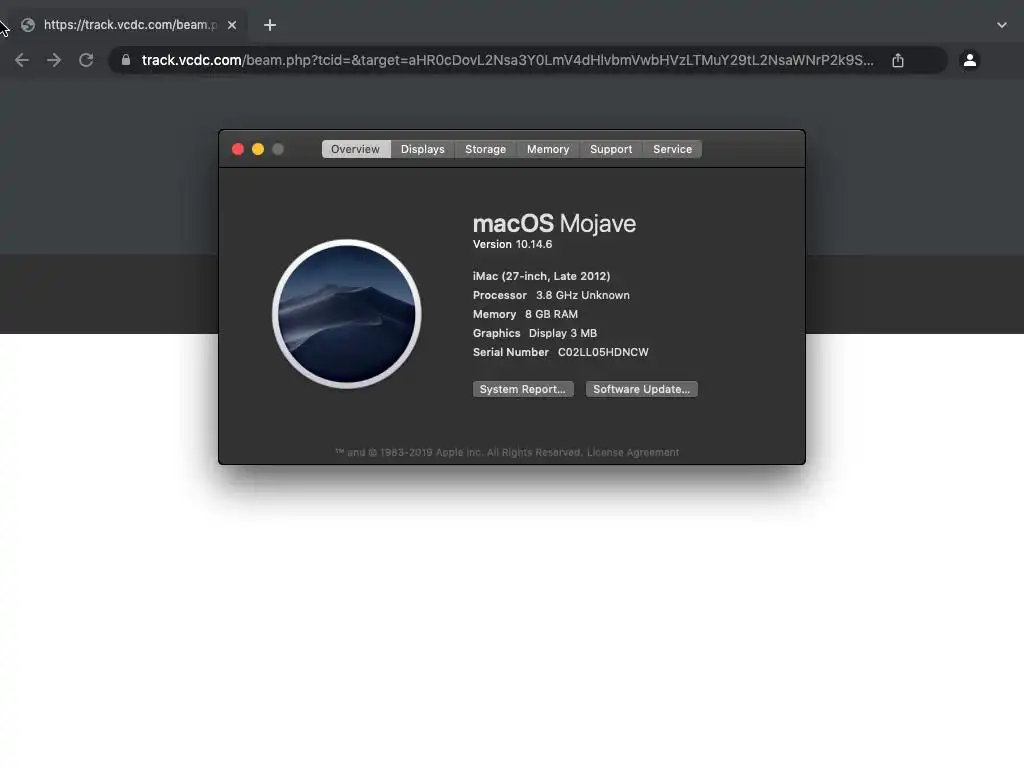Click the yellow minimize window button
This screenshot has height=768, width=1024.
pos(258,149)
